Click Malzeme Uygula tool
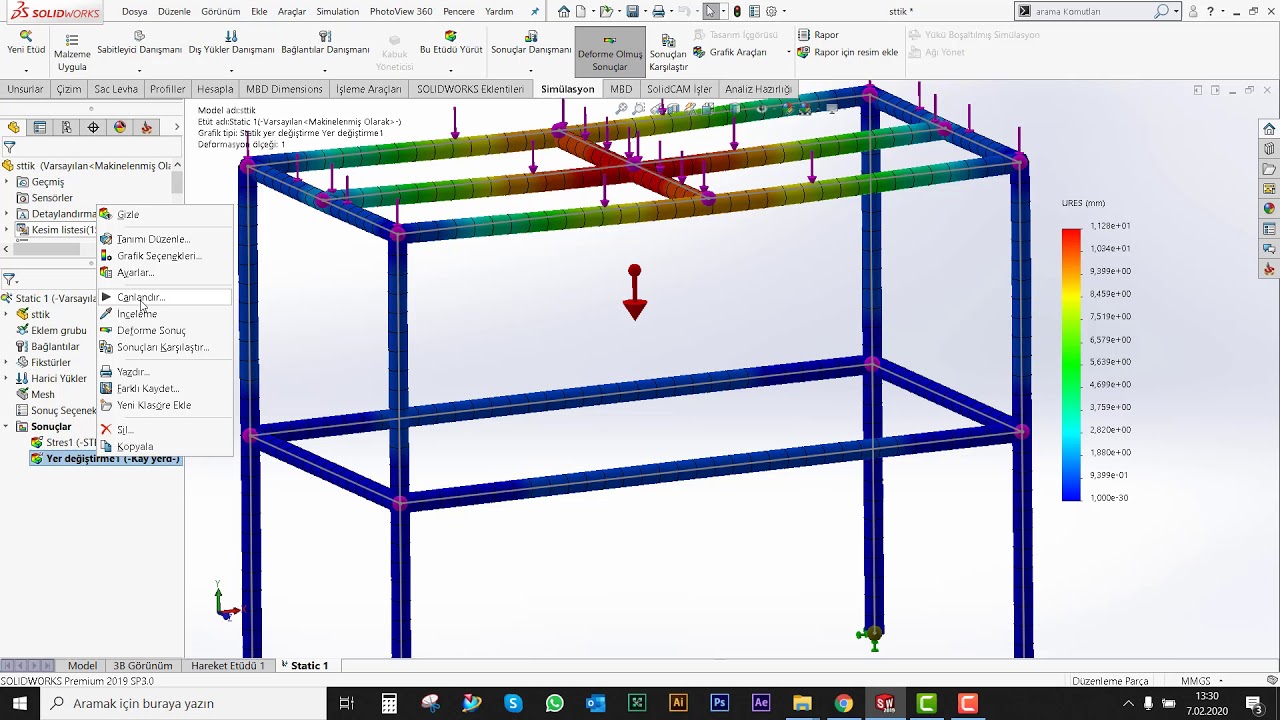 [72, 52]
